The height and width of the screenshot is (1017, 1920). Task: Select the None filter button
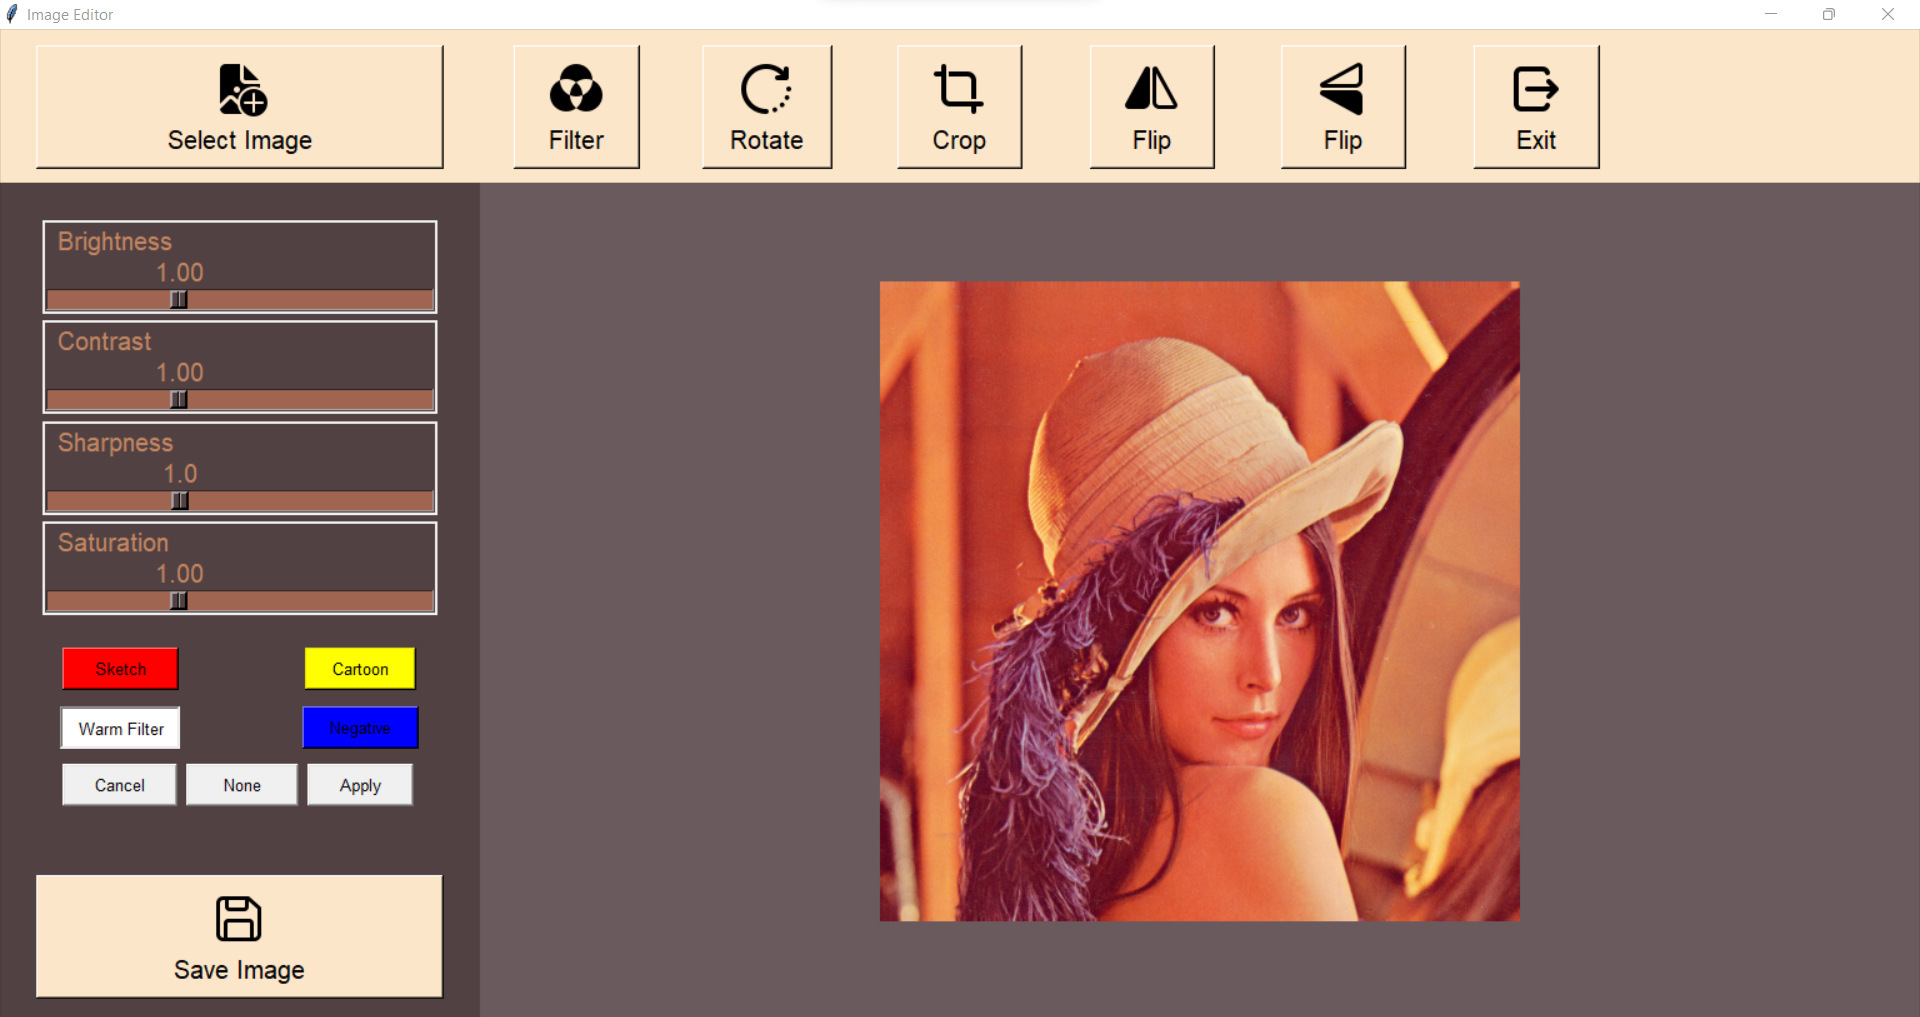tap(242, 785)
